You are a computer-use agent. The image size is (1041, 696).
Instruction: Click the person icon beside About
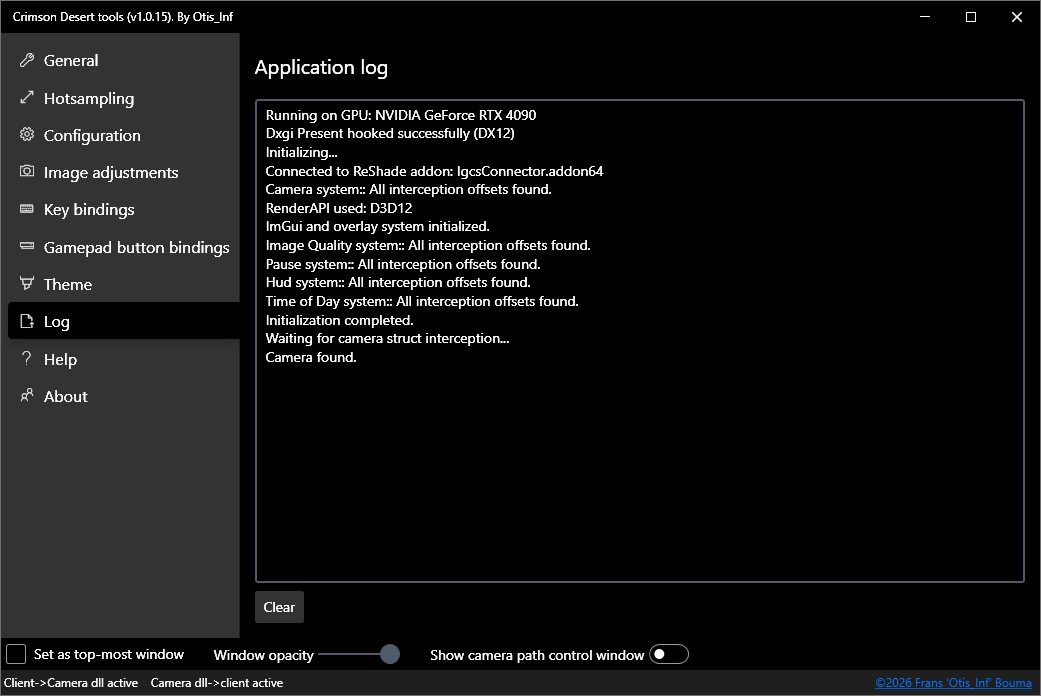(27, 396)
